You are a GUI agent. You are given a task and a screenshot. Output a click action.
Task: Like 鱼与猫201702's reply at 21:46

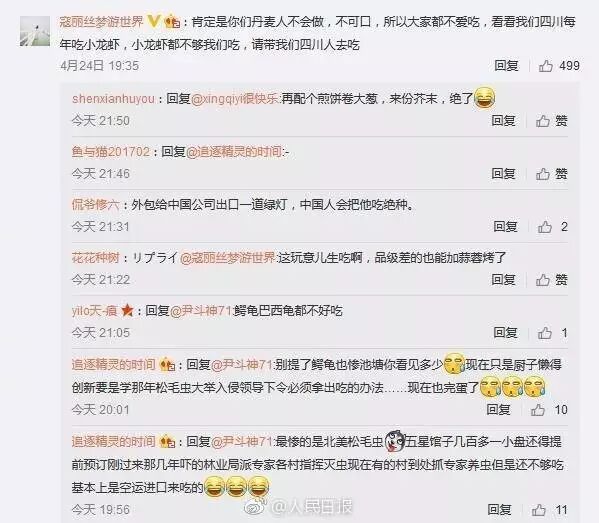542,174
